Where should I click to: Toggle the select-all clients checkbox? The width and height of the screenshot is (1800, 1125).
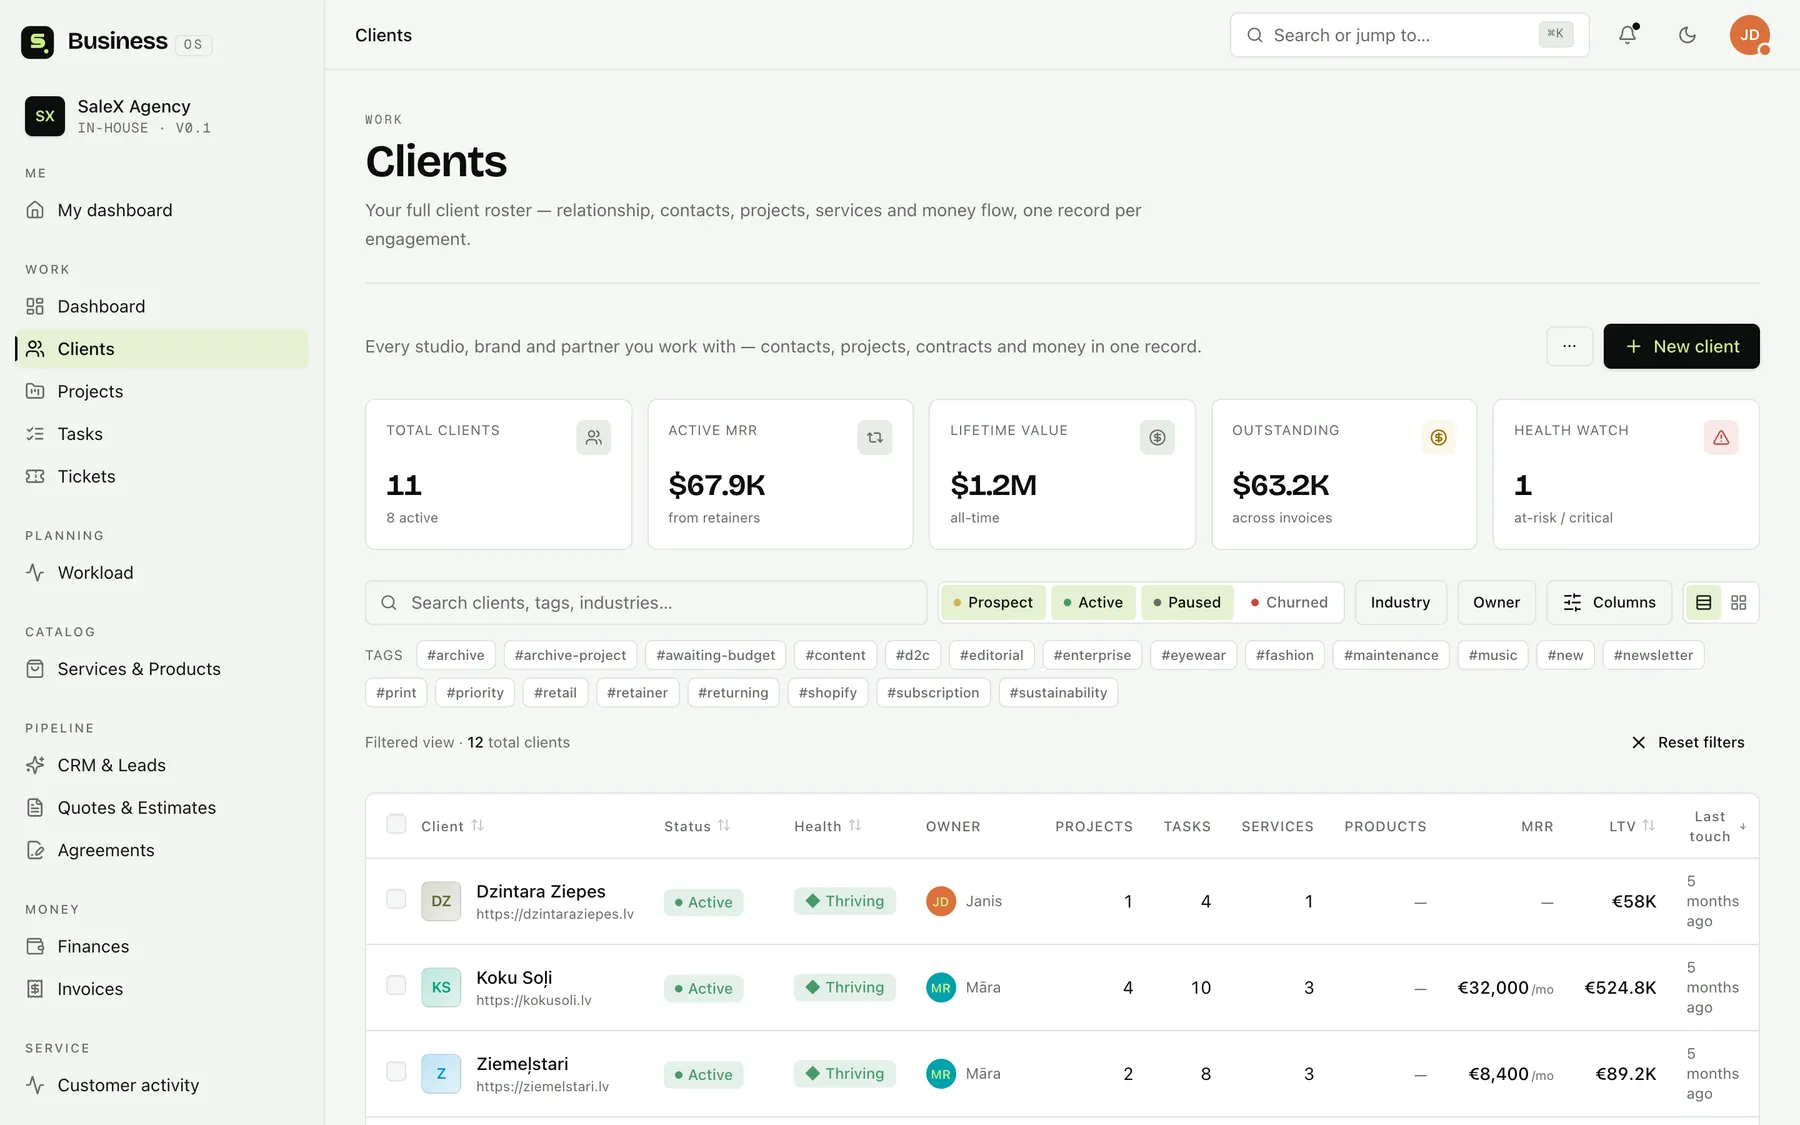[x=396, y=824]
